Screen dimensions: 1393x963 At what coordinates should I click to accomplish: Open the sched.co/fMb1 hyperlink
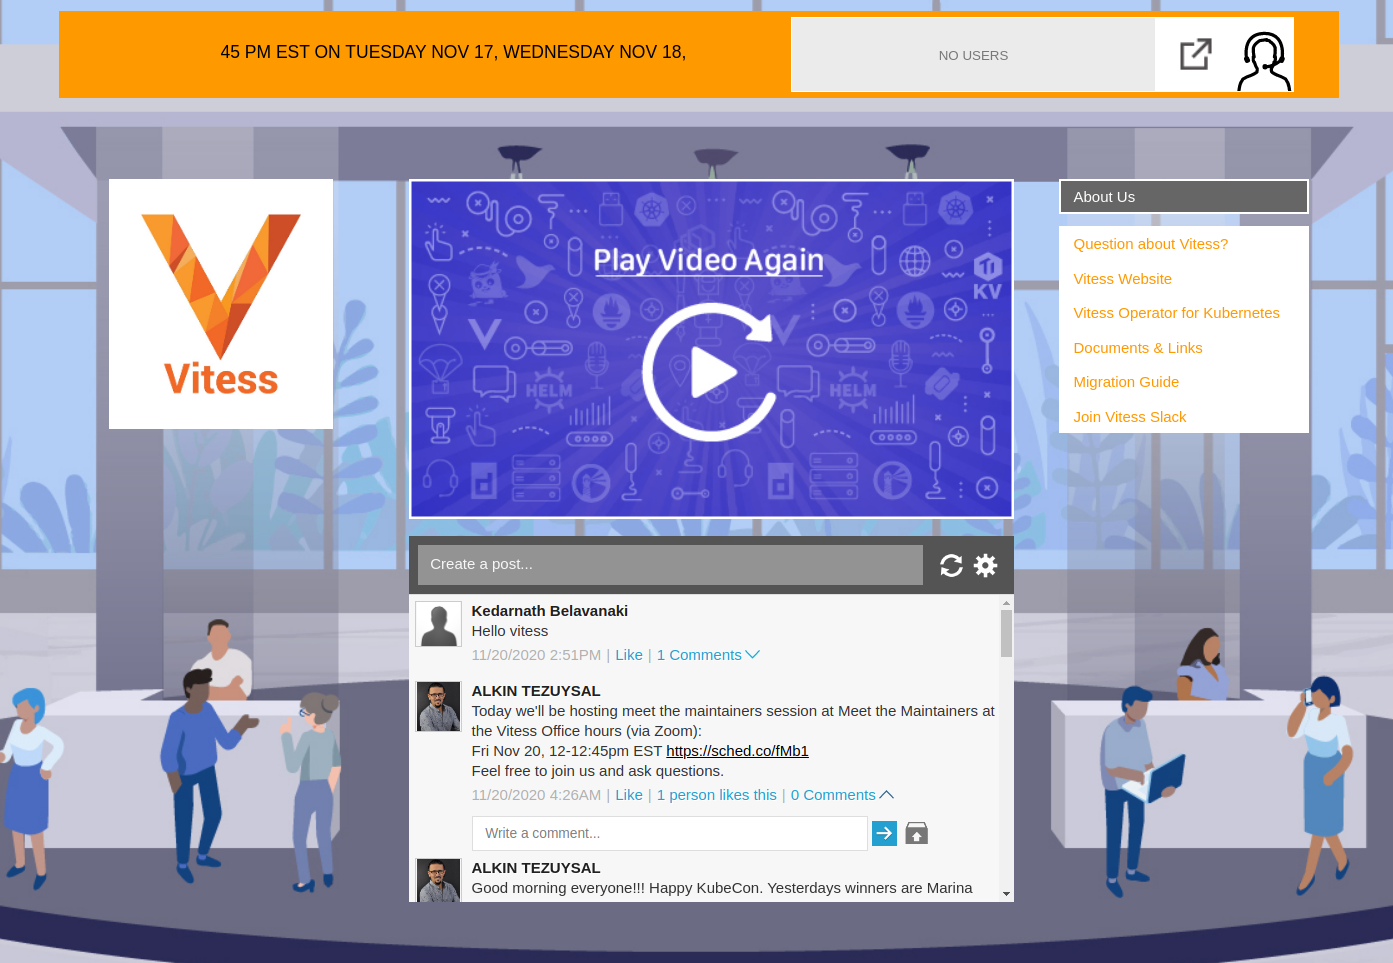coord(737,751)
